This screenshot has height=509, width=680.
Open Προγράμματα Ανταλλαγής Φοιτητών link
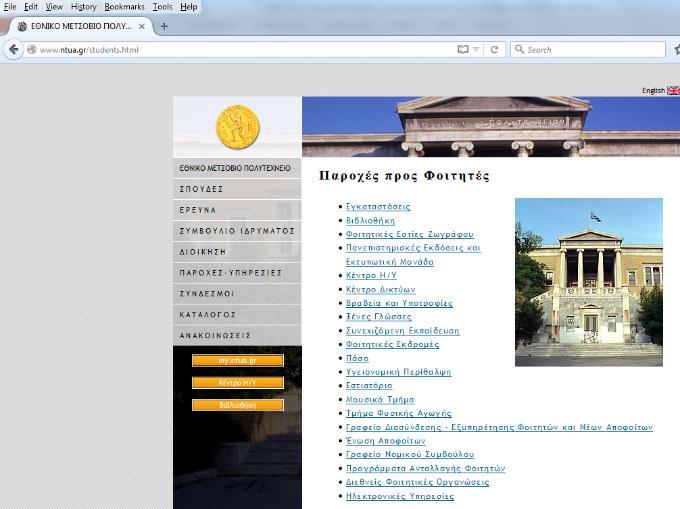coord(425,468)
